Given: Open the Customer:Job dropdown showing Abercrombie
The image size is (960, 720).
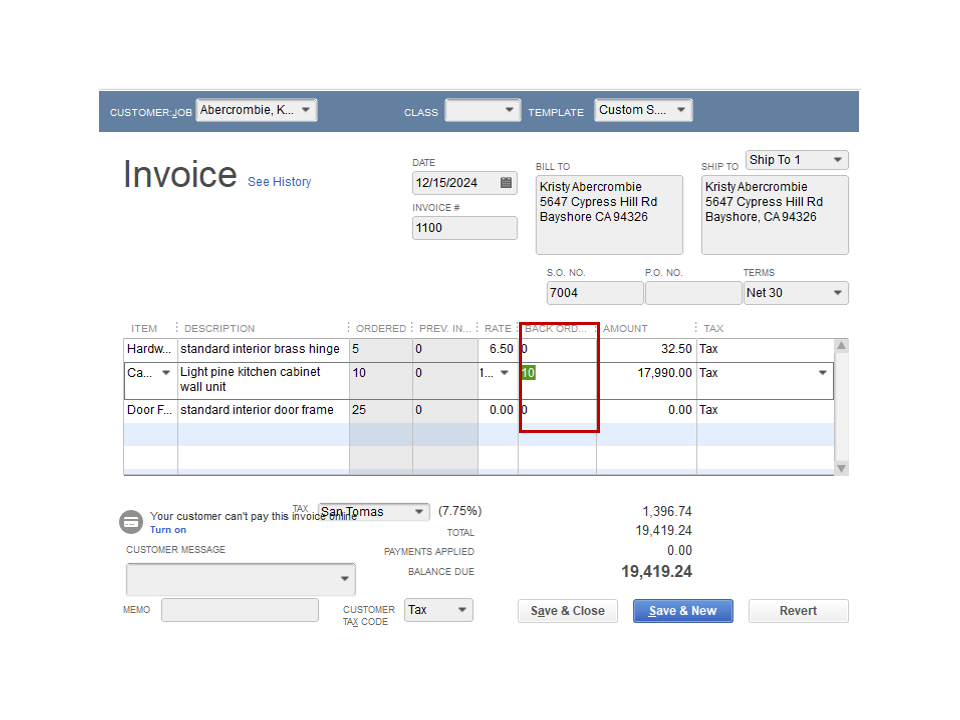Looking at the screenshot, I should pyautogui.click(x=307, y=110).
